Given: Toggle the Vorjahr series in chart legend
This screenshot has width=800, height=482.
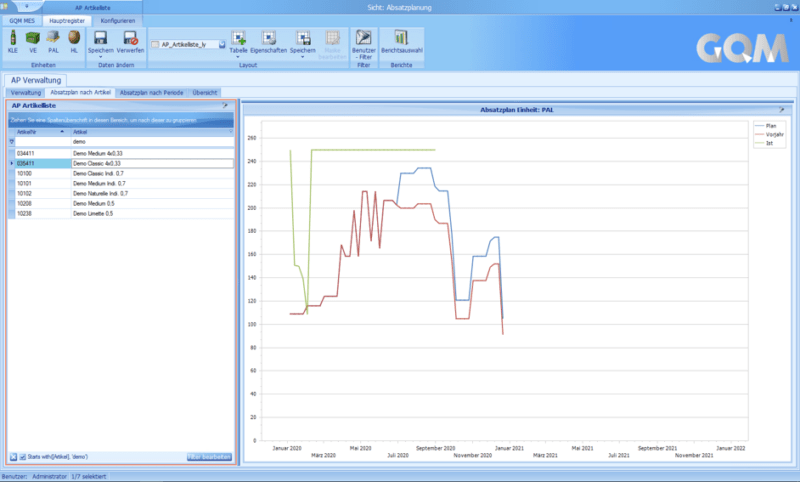Looking at the screenshot, I should [x=772, y=134].
